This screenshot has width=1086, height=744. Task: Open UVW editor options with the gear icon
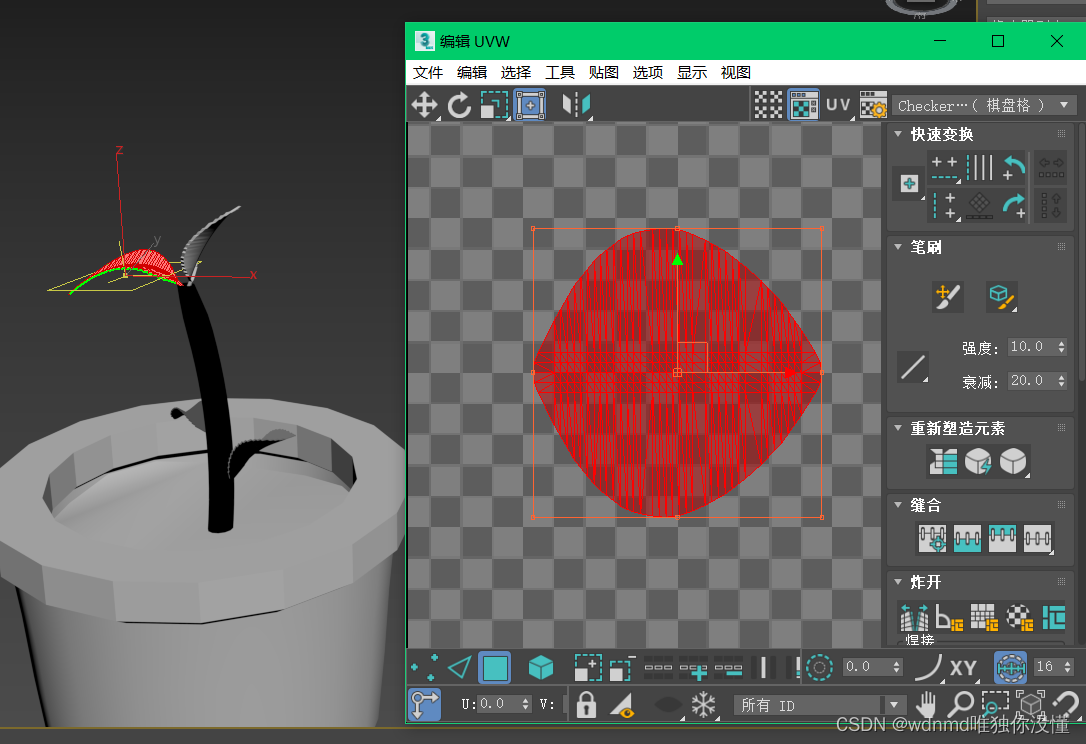coord(873,104)
